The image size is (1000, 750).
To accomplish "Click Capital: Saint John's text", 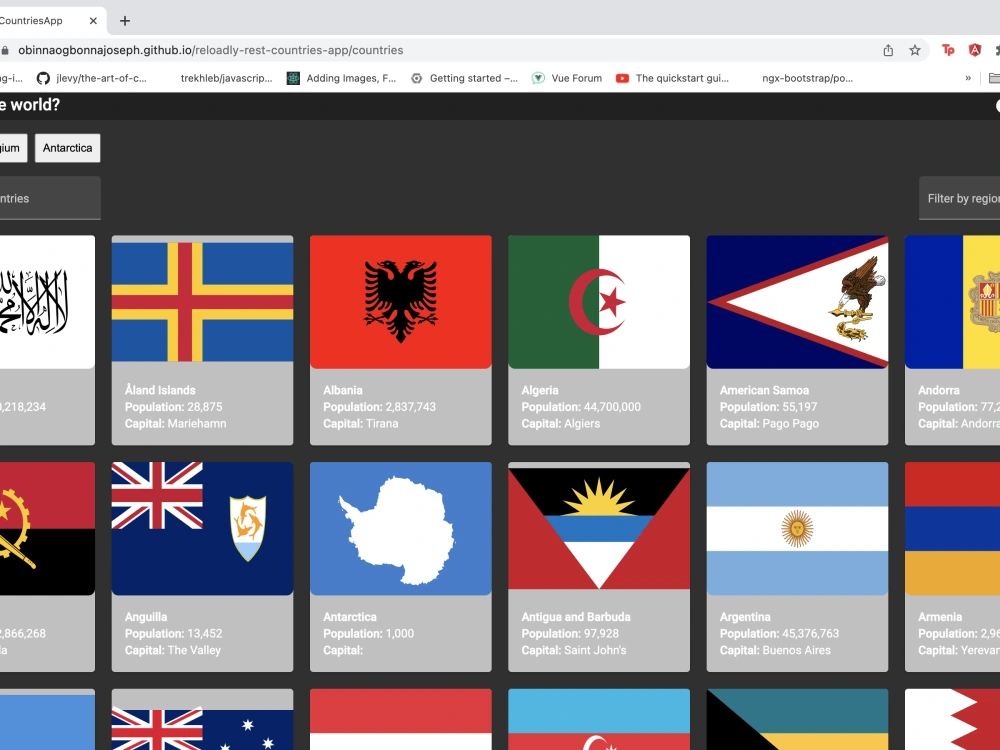I will [574, 651].
